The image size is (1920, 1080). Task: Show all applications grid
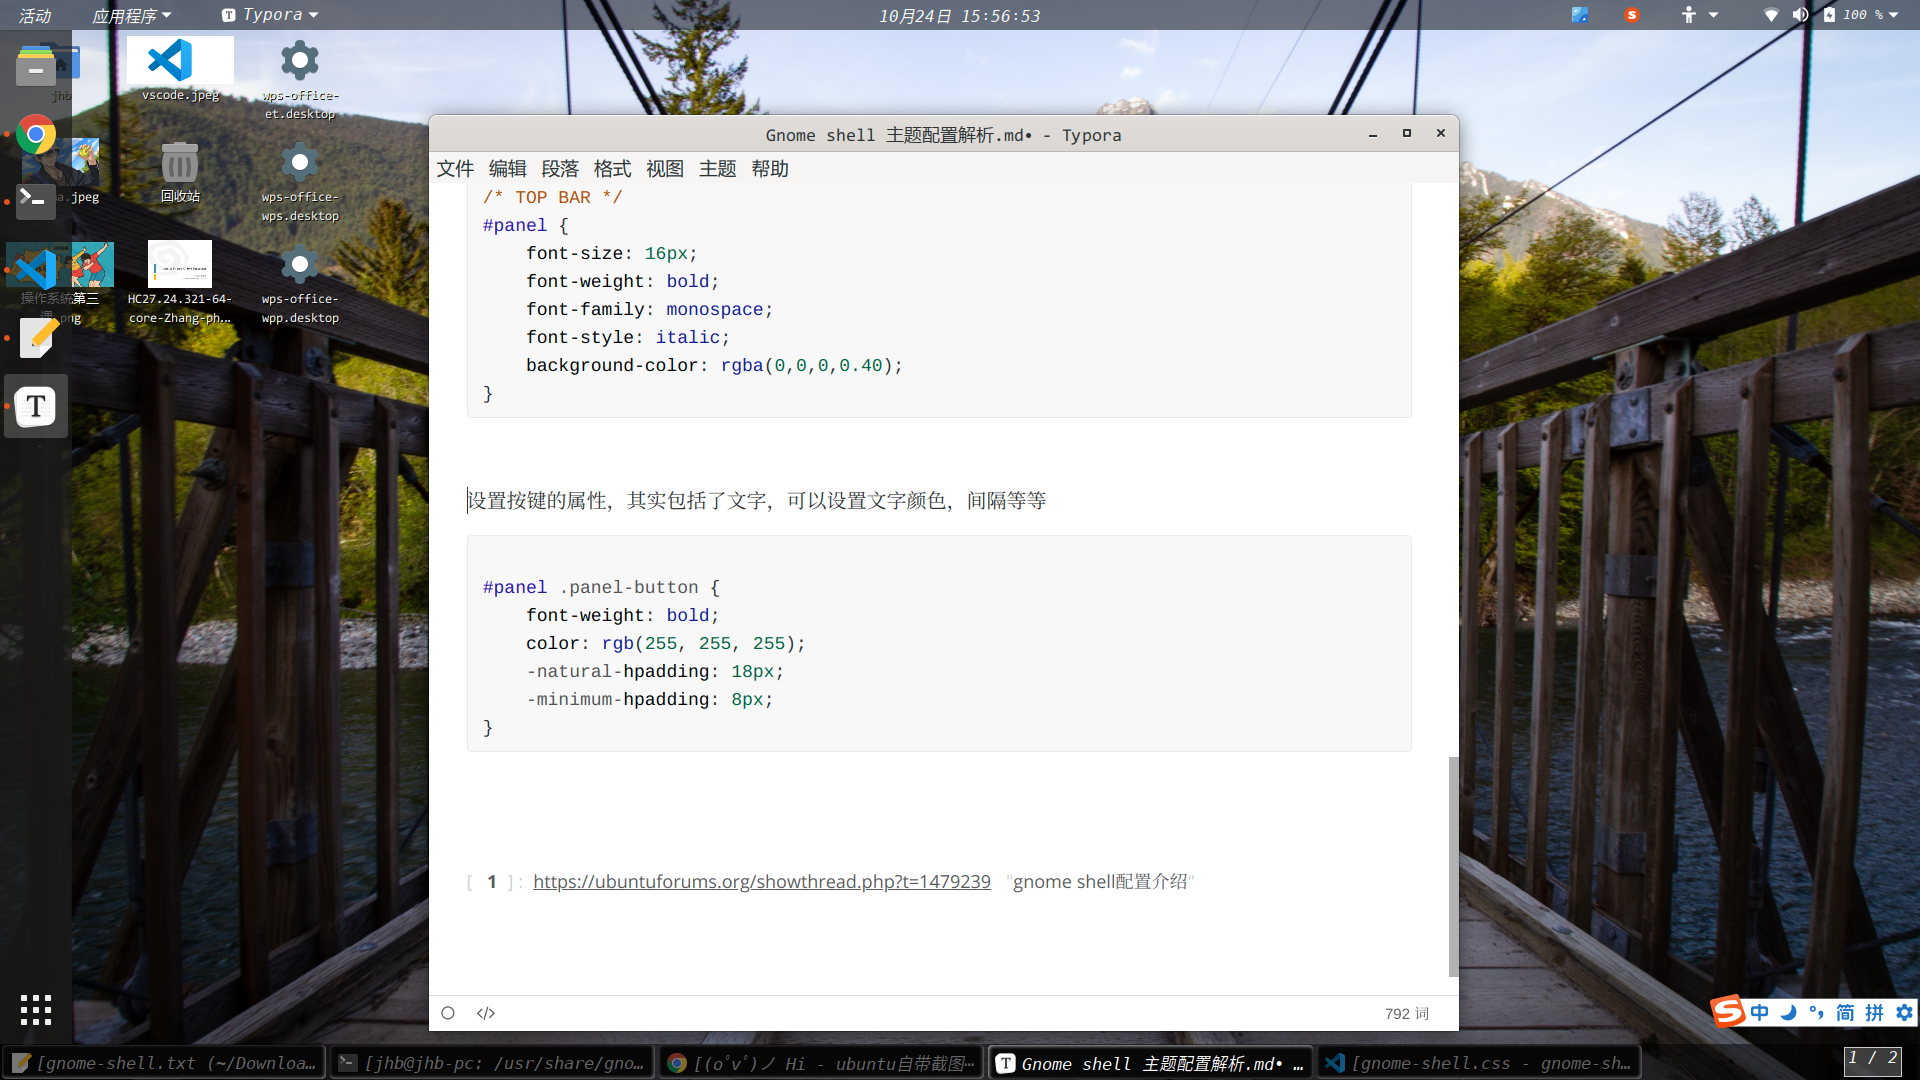tap(36, 1010)
